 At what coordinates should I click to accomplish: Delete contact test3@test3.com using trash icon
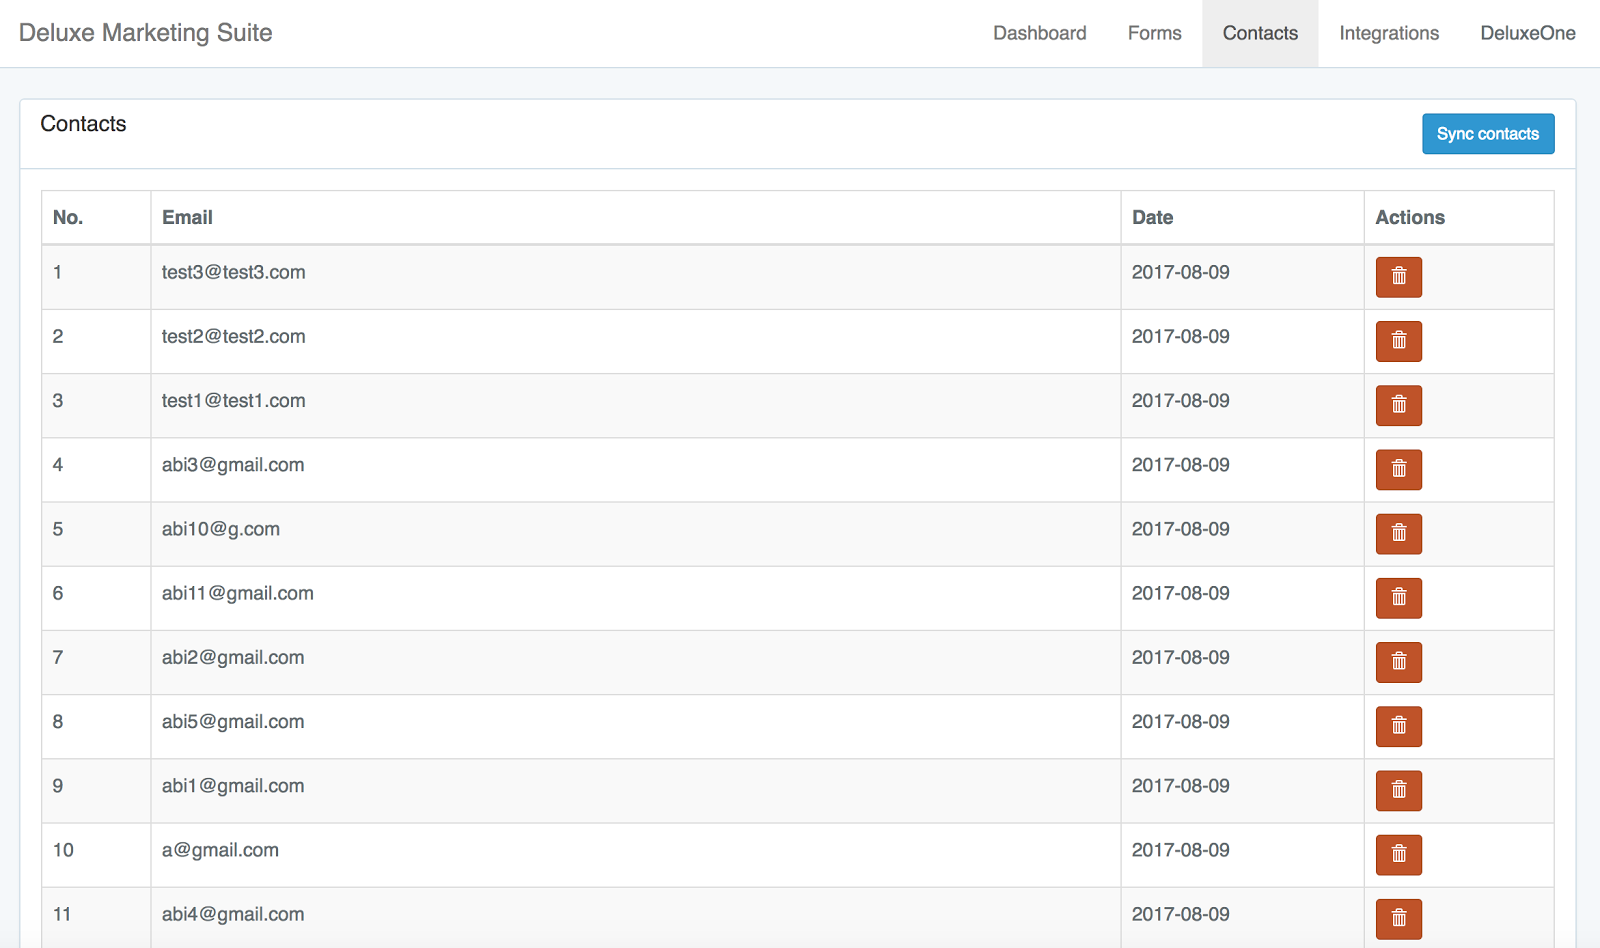pyautogui.click(x=1398, y=277)
